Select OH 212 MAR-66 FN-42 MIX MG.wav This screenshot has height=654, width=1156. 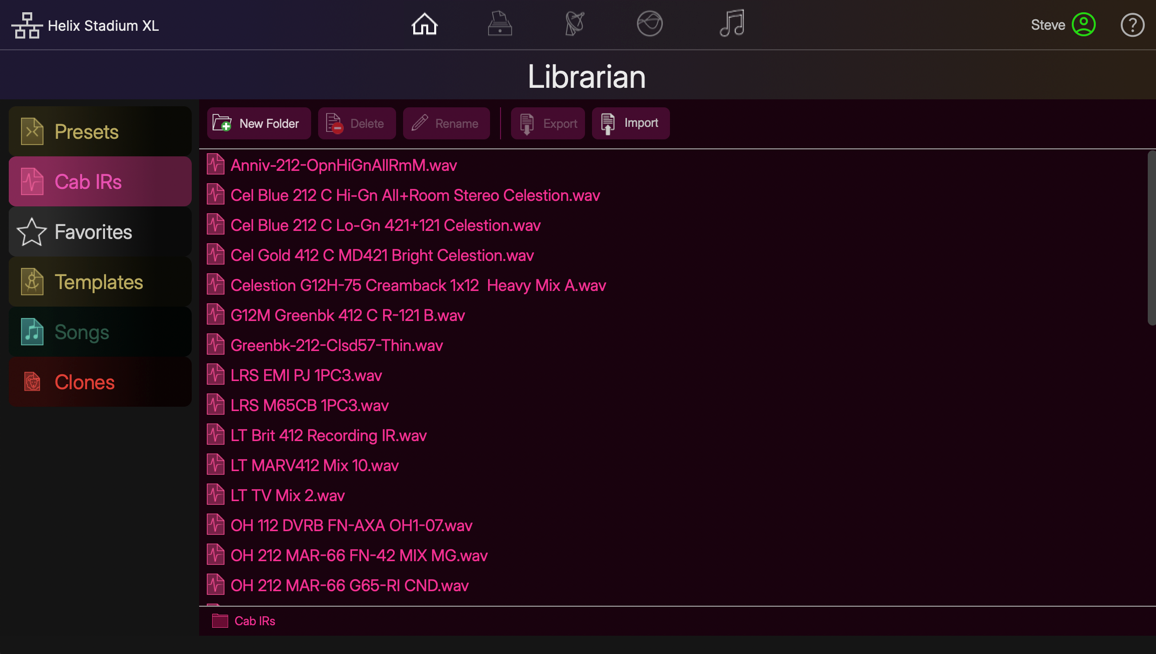point(359,555)
